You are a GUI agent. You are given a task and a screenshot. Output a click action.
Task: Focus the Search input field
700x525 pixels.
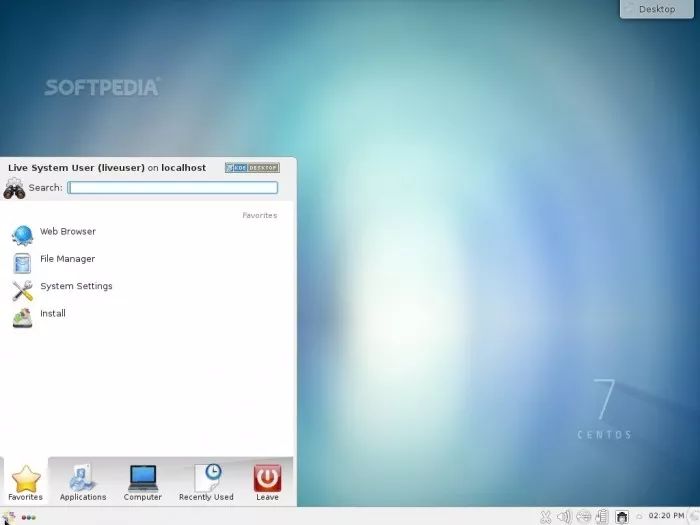(173, 188)
